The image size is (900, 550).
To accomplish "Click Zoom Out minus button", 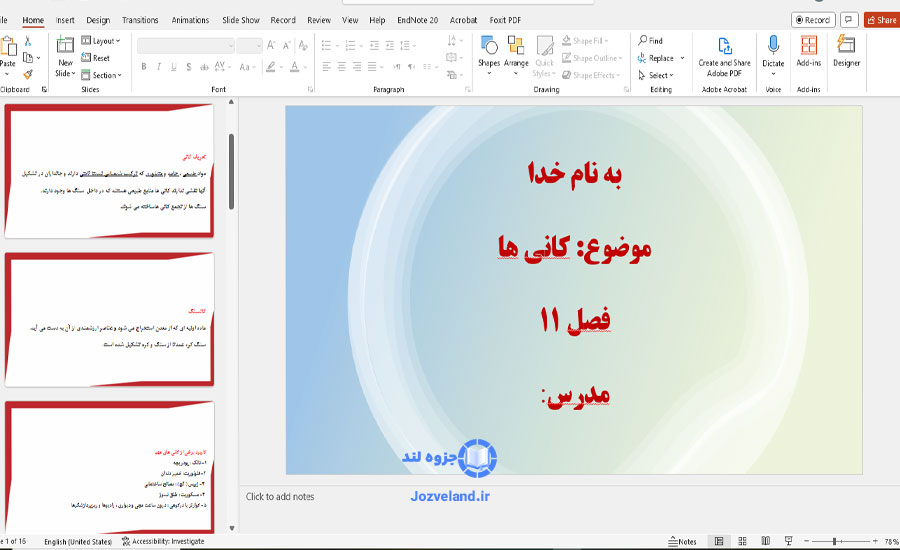I will pos(806,541).
